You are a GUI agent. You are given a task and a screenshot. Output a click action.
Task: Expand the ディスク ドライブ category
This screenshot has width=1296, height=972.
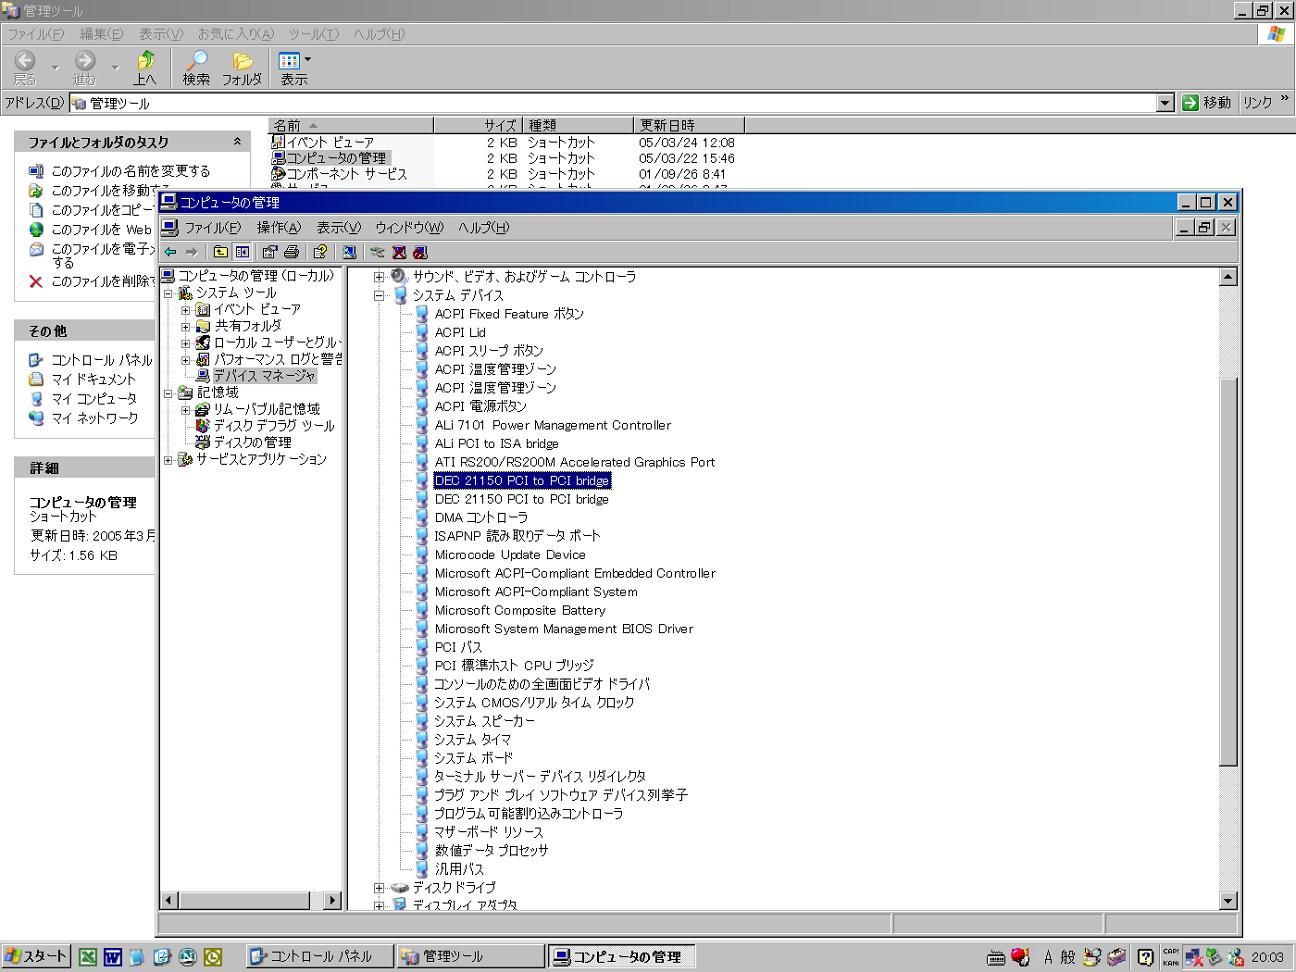click(x=379, y=887)
